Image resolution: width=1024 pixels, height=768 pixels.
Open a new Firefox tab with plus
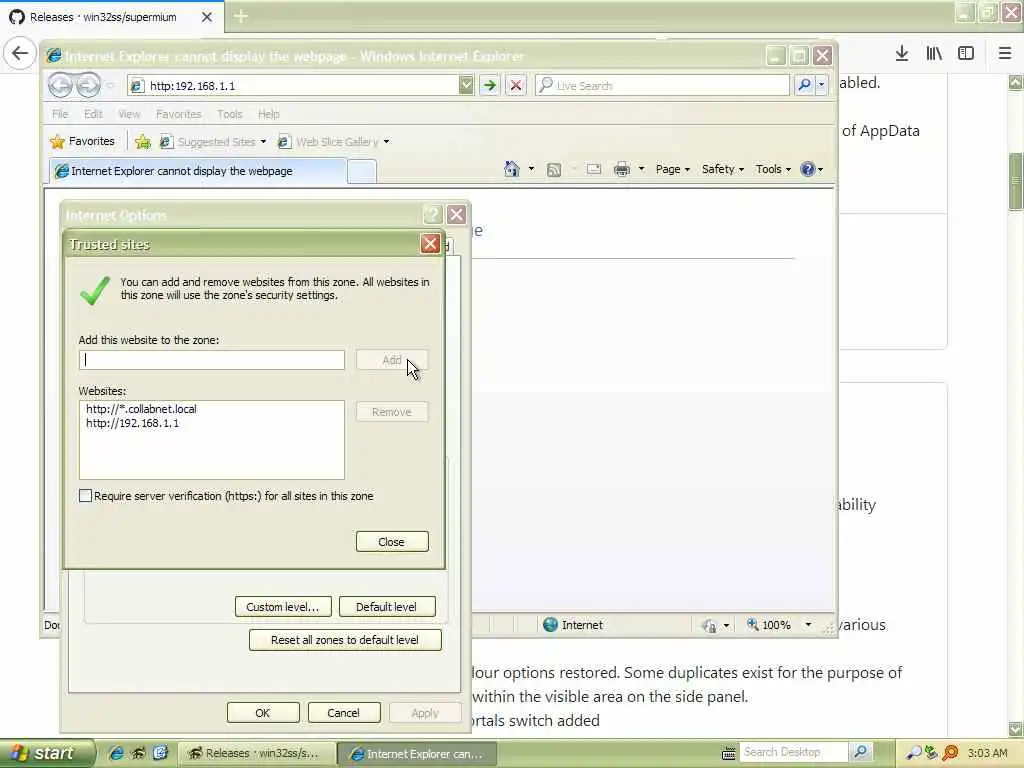(240, 16)
